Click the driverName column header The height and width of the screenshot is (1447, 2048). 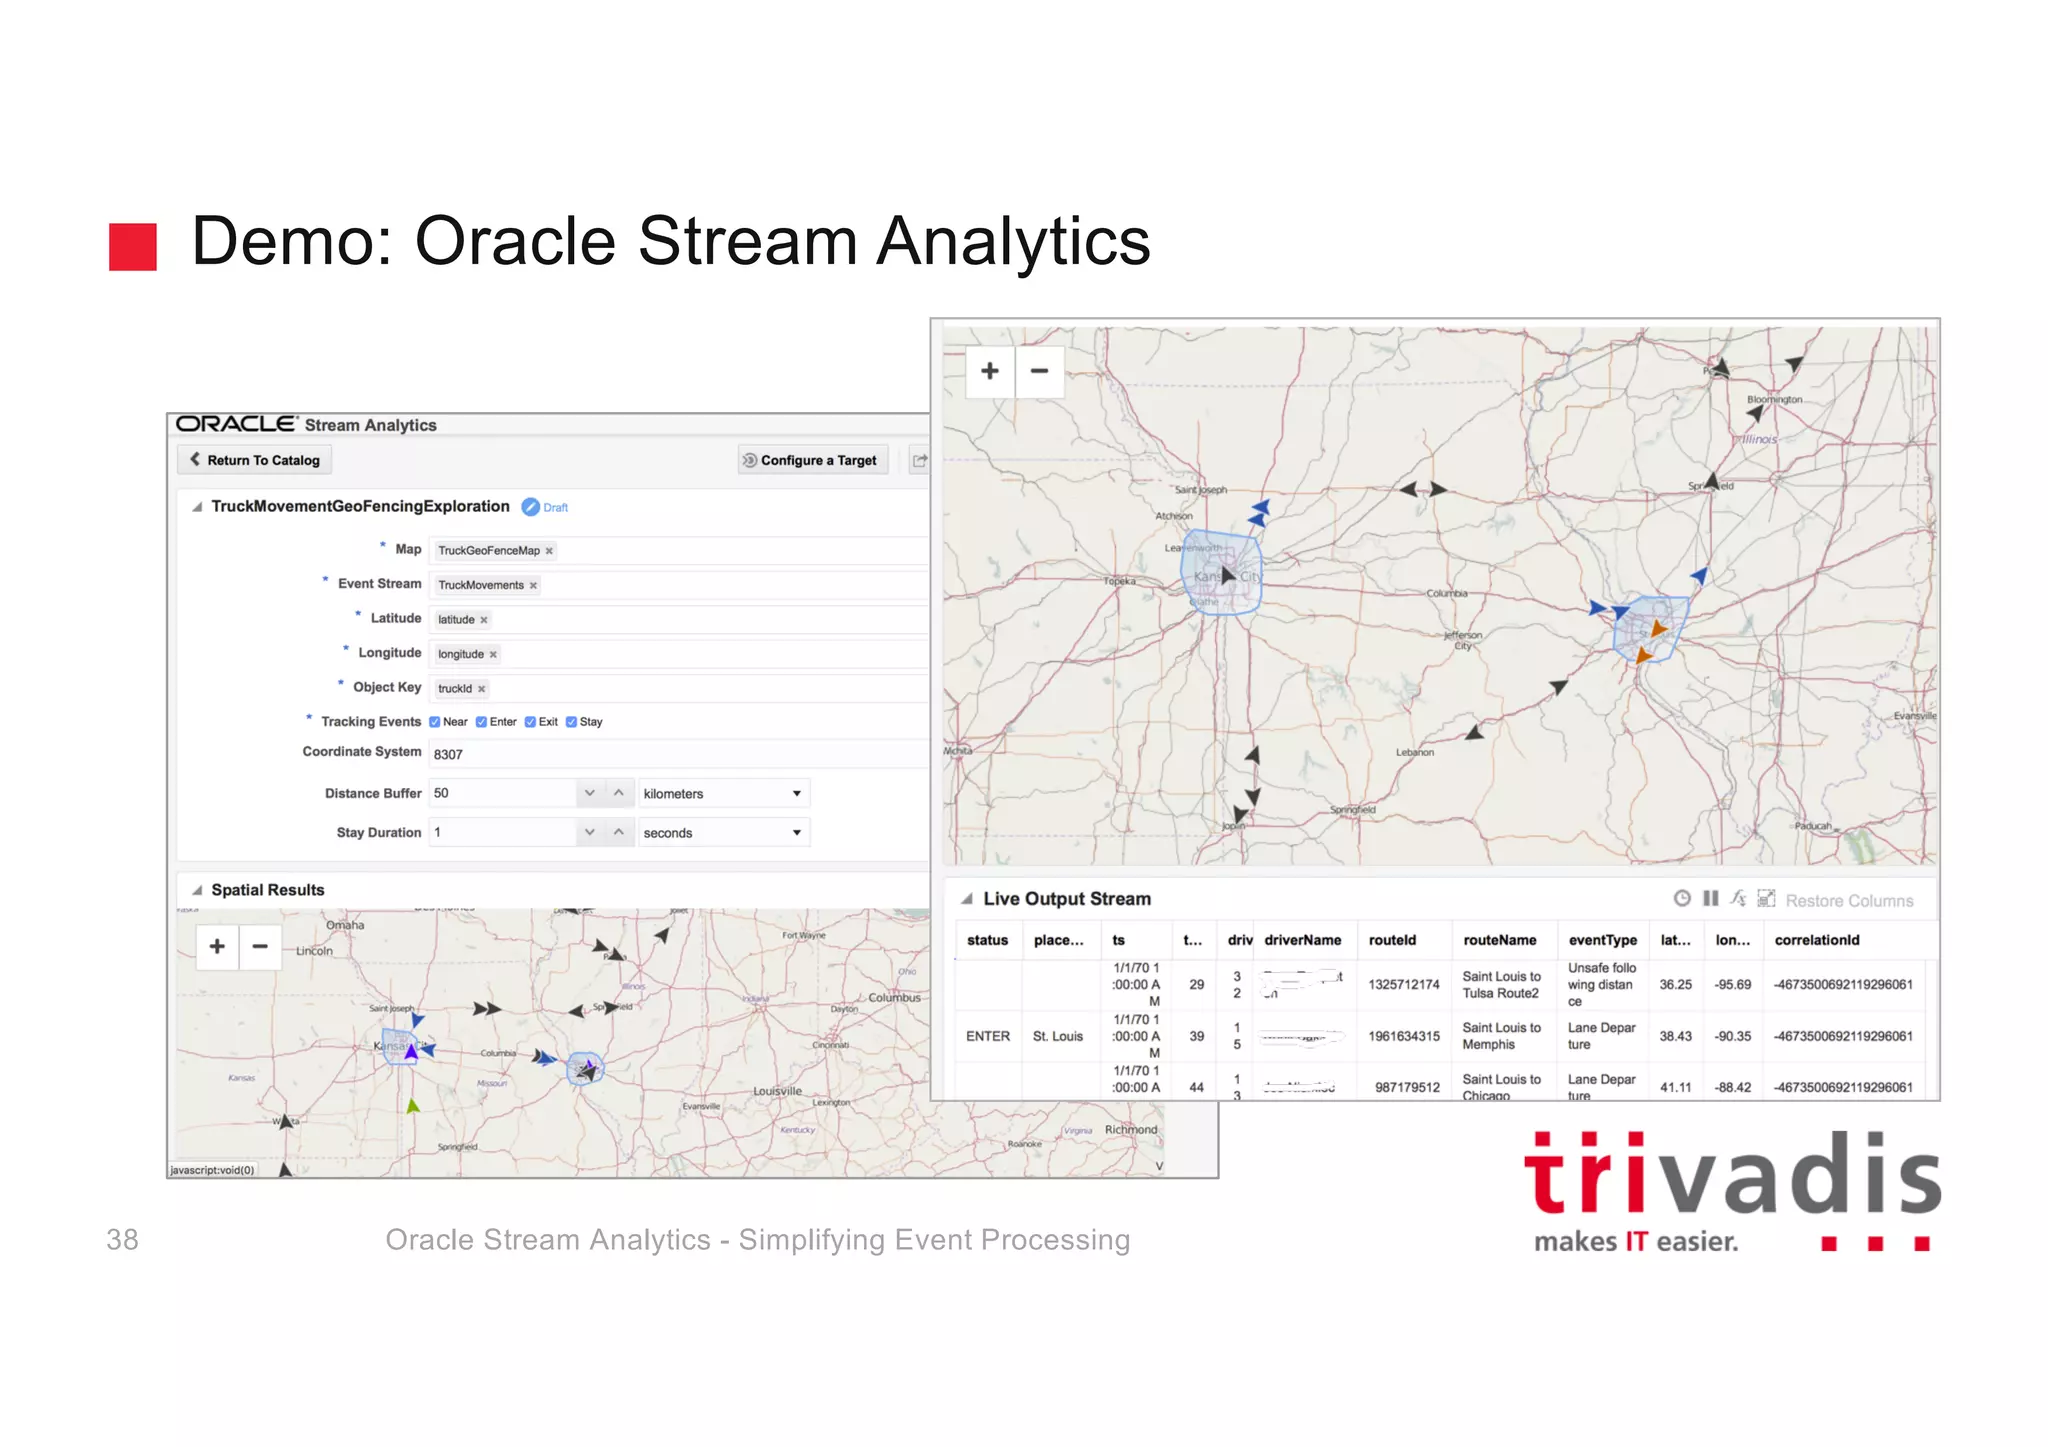coord(1302,941)
